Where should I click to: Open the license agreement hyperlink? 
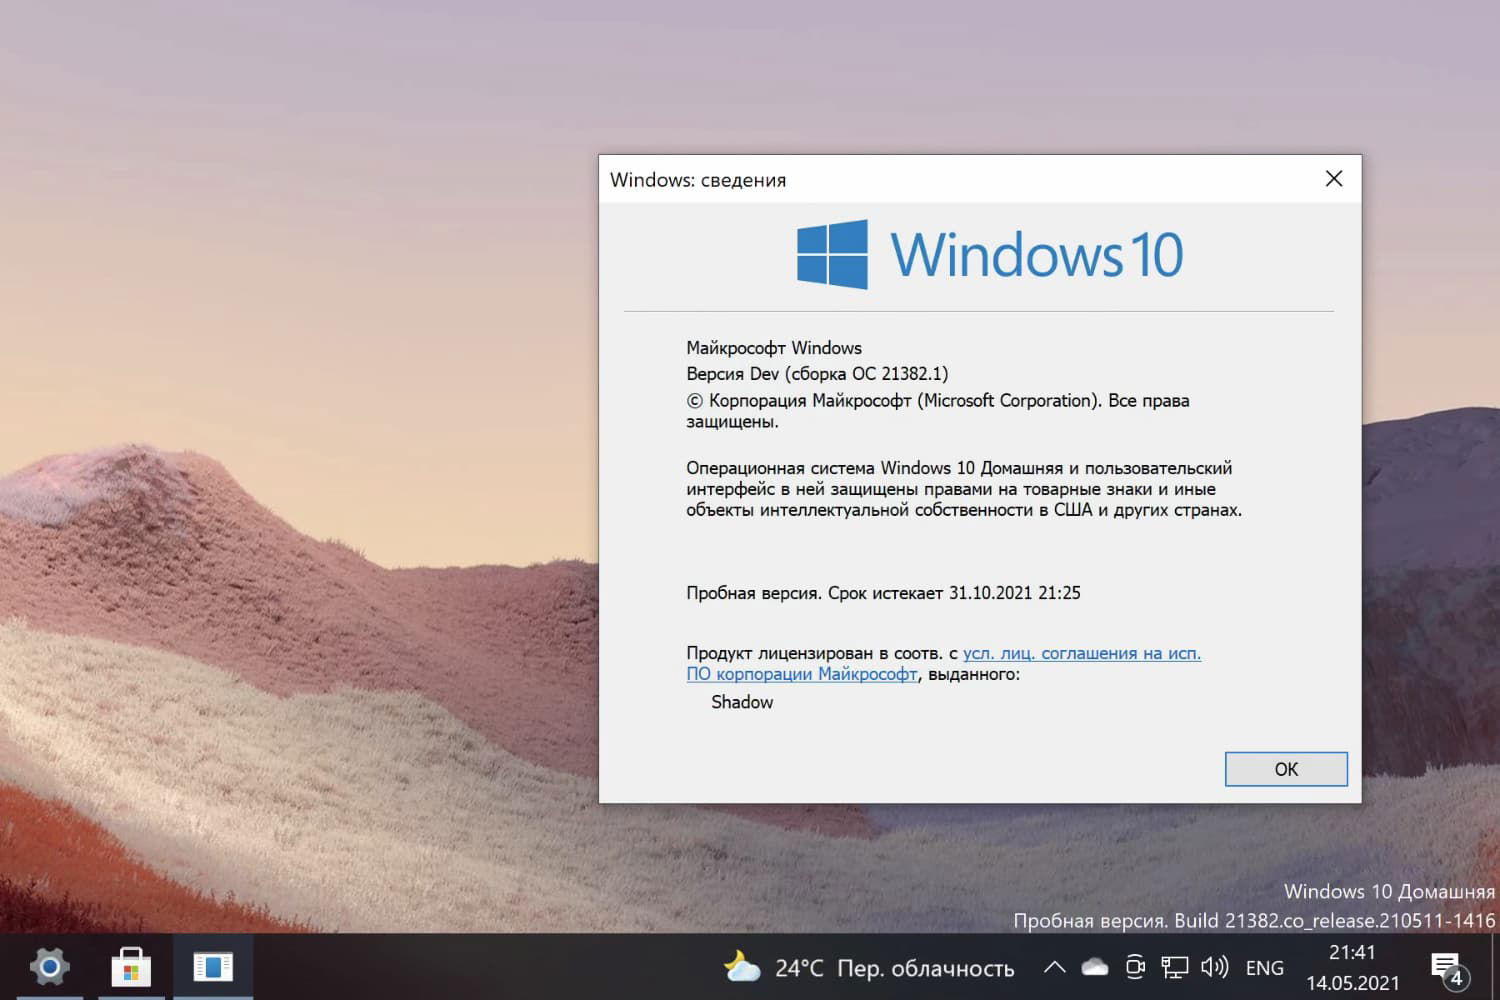pyautogui.click(x=1081, y=652)
